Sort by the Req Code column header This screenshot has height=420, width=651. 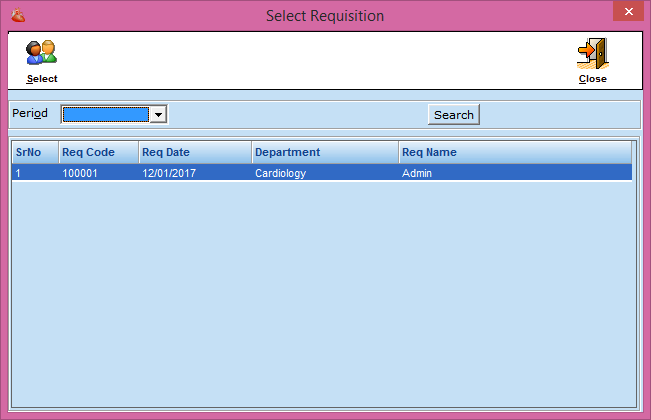tap(97, 152)
